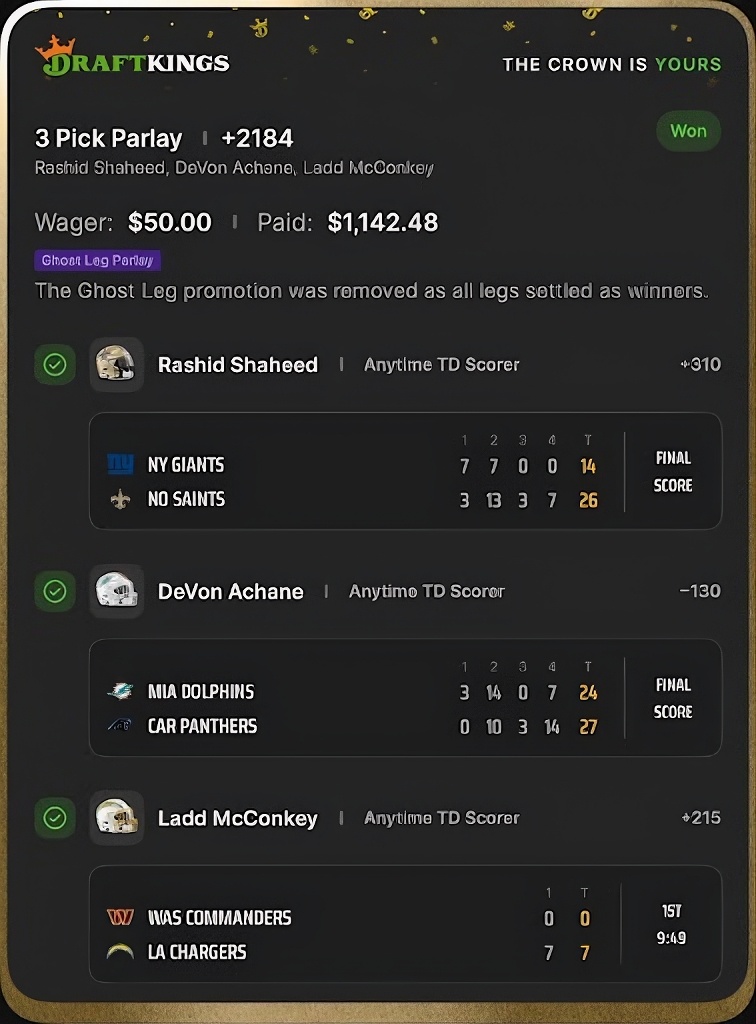Click the DraftKings crown logo
Screen dimensions: 756x1024
pos(55,47)
